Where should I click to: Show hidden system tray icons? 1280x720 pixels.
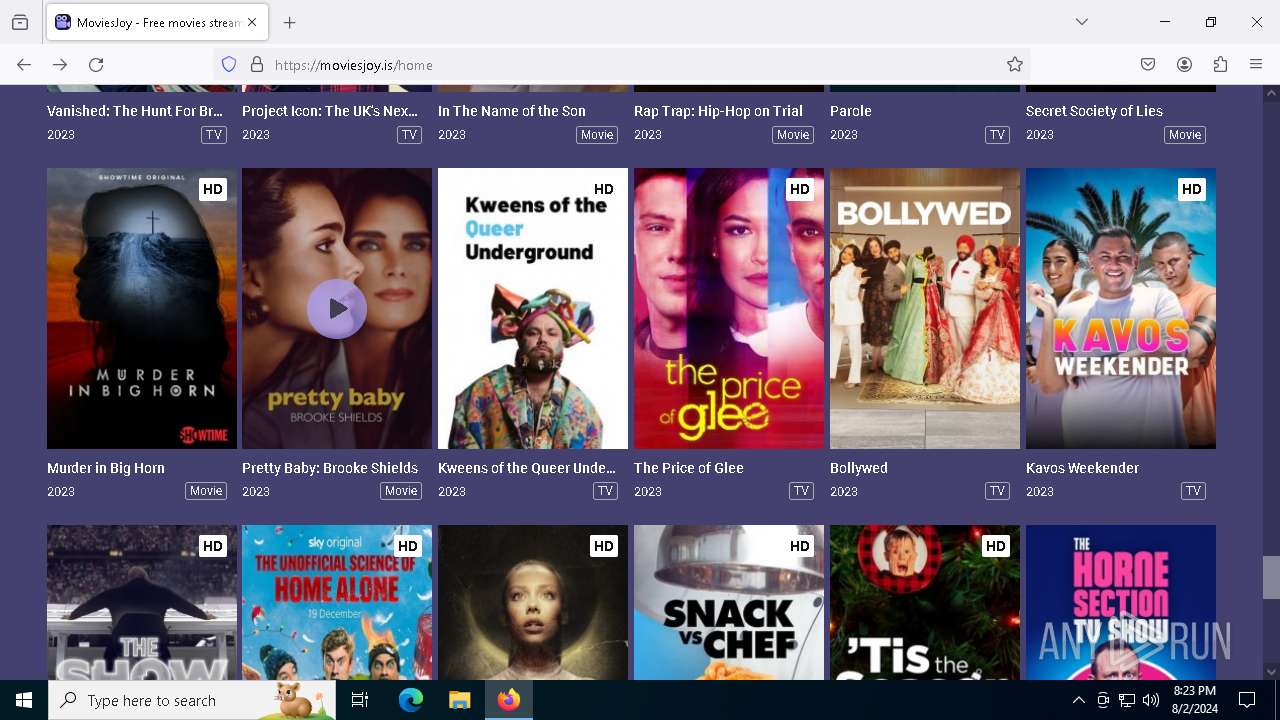[x=1078, y=701]
